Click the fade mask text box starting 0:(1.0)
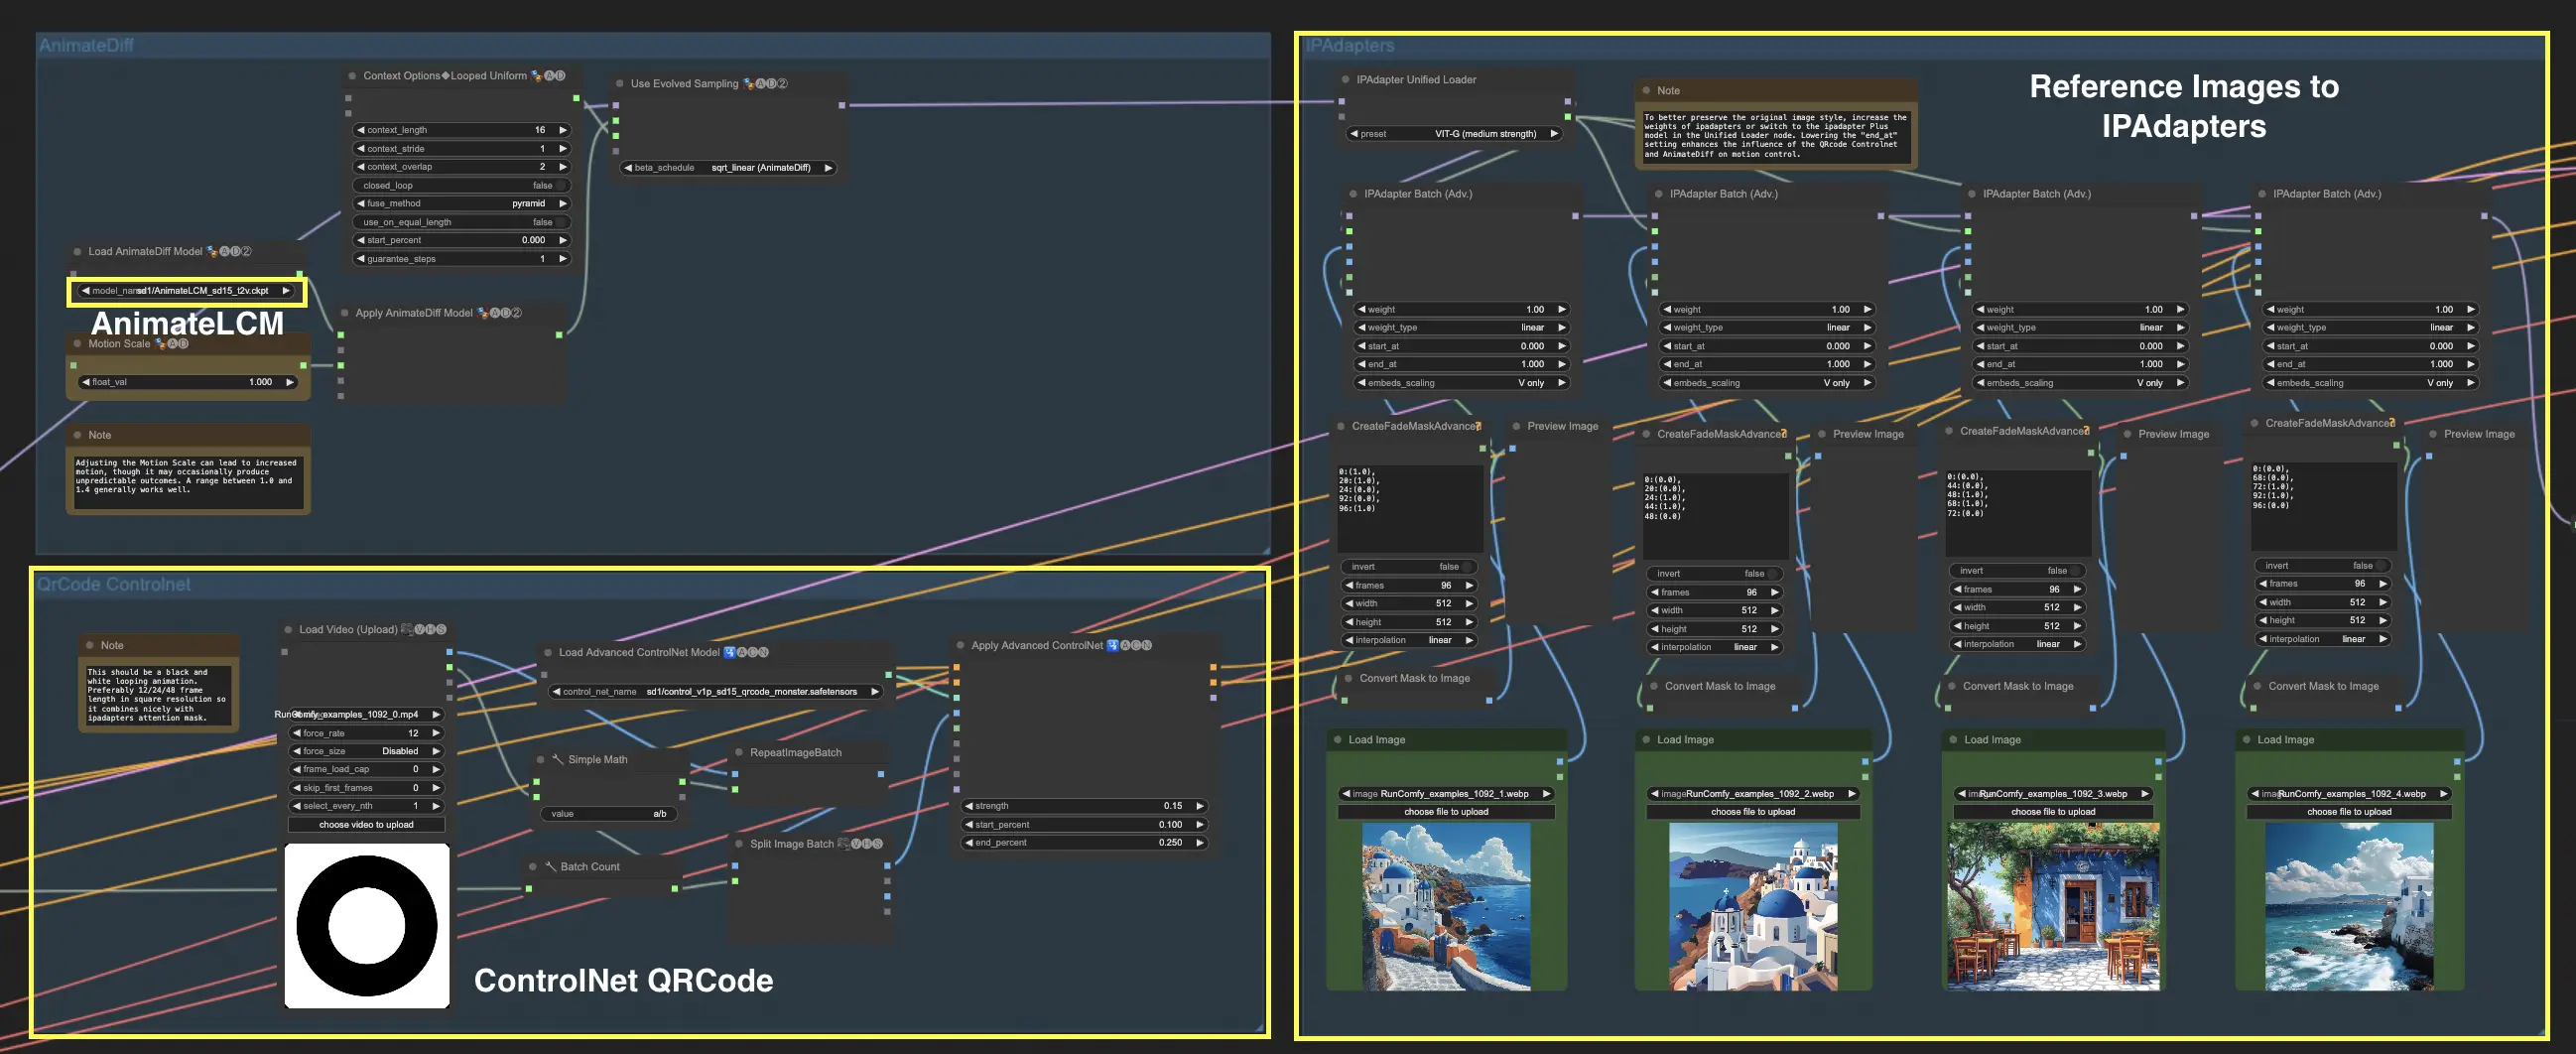Viewport: 2576px width, 1054px height. pyautogui.click(x=1410, y=507)
